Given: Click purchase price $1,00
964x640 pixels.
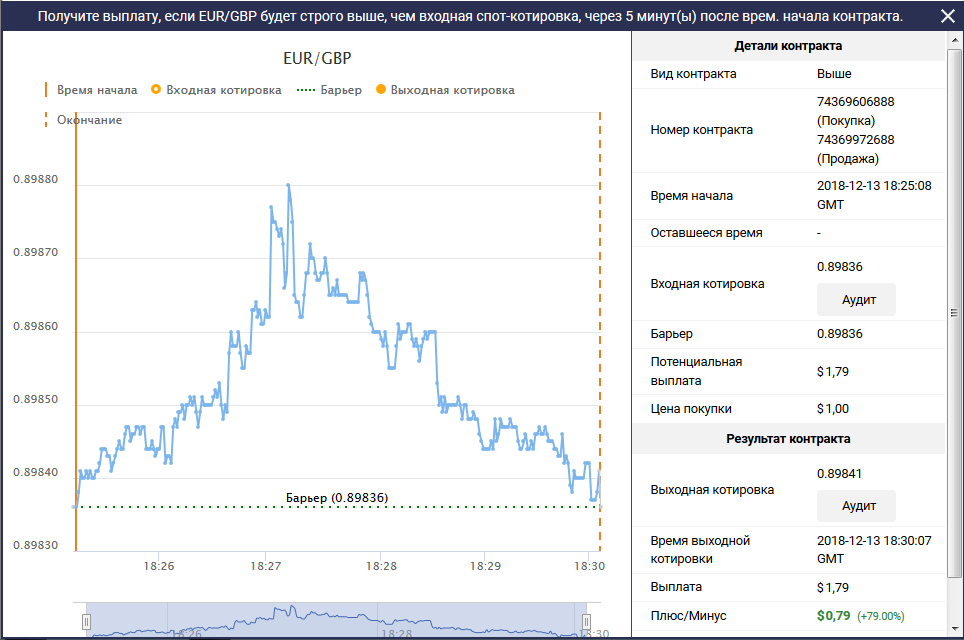Looking at the screenshot, I should coord(832,409).
